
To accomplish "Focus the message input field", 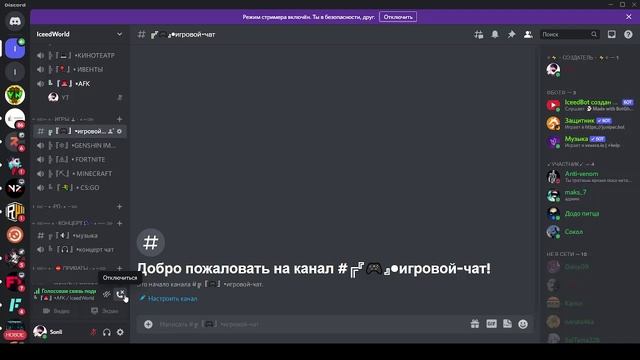I will (310, 324).
